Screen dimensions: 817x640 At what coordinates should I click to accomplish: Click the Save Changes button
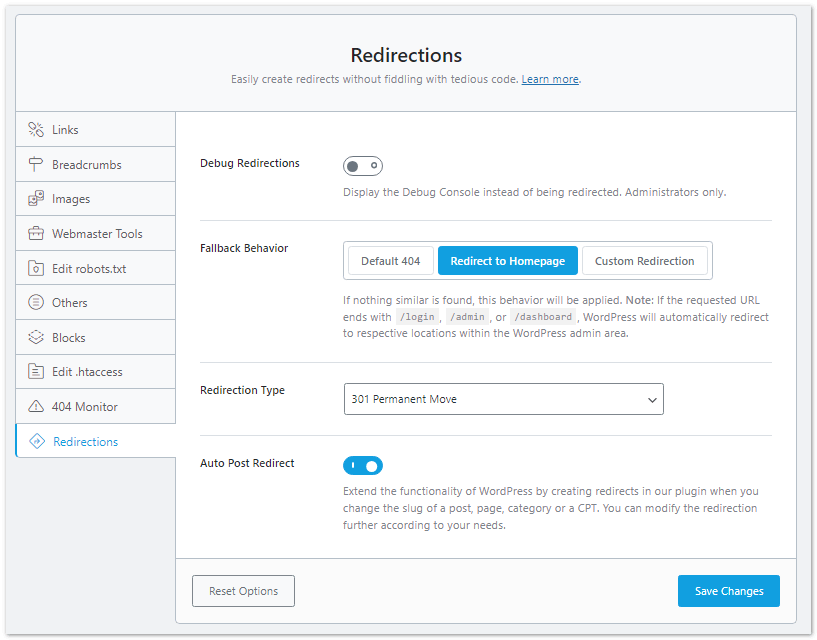click(728, 591)
